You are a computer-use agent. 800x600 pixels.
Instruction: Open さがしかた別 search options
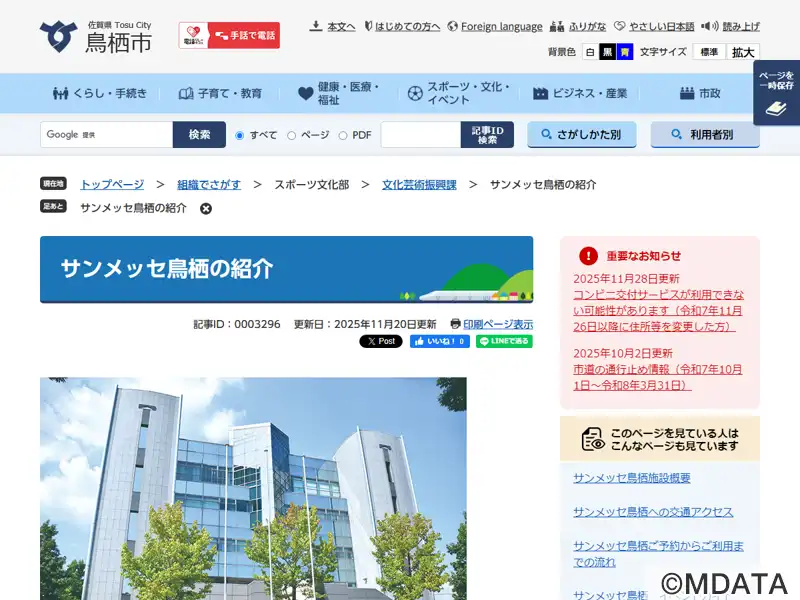[x=582, y=134]
